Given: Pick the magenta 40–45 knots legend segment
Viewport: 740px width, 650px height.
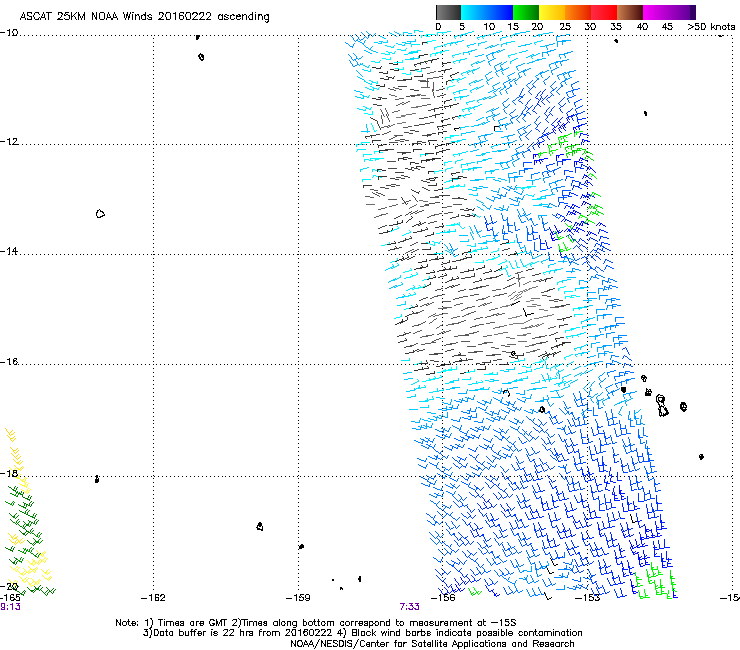Looking at the screenshot, I should [x=656, y=12].
